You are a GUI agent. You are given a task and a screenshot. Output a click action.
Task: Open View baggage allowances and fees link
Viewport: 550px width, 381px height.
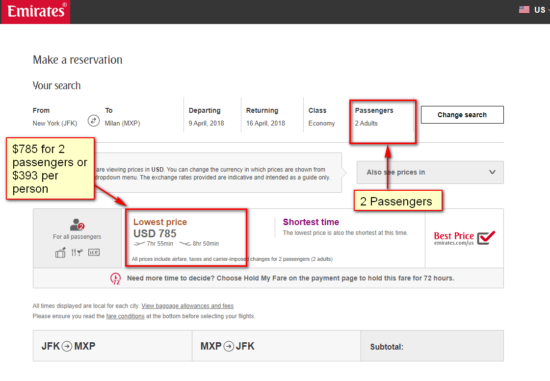(x=187, y=306)
